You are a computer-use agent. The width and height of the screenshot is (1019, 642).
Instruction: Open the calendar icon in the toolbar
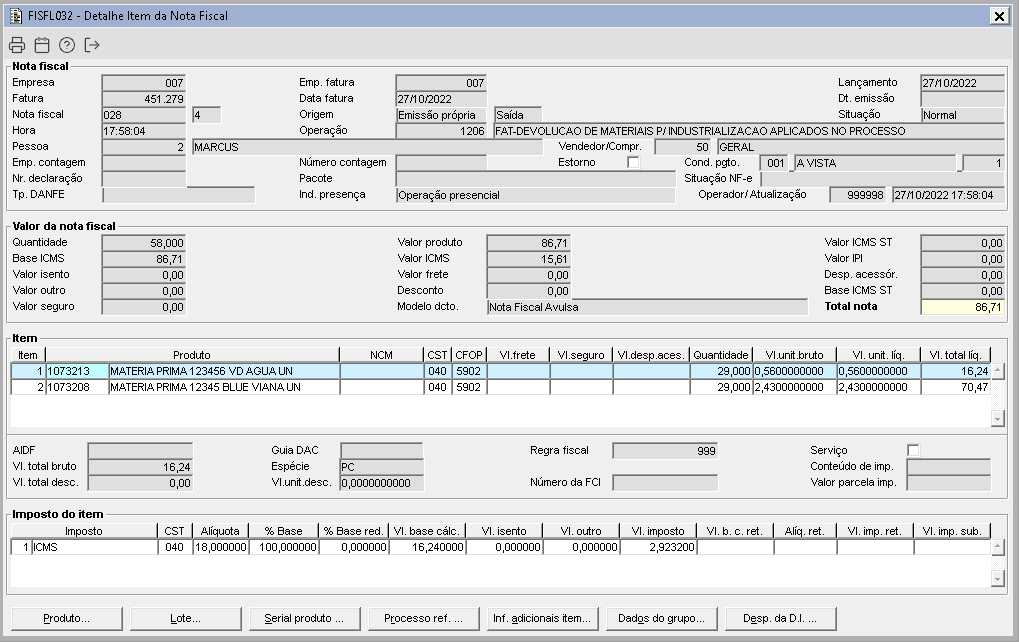point(42,45)
